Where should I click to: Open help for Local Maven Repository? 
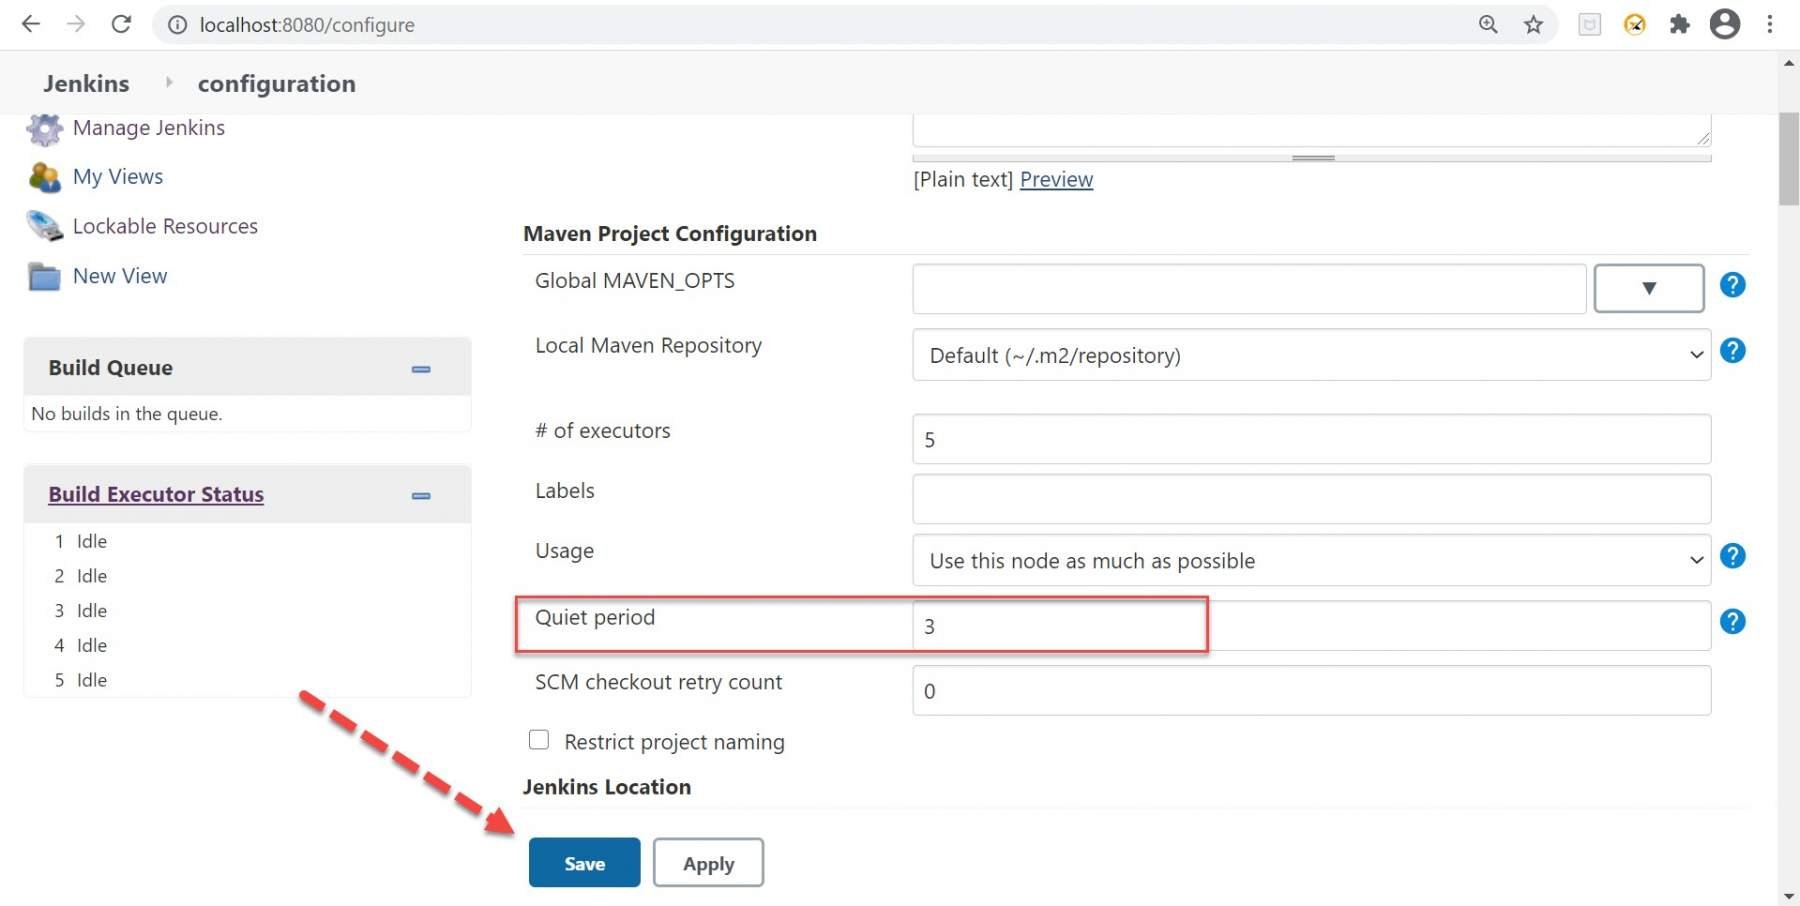tap(1734, 350)
